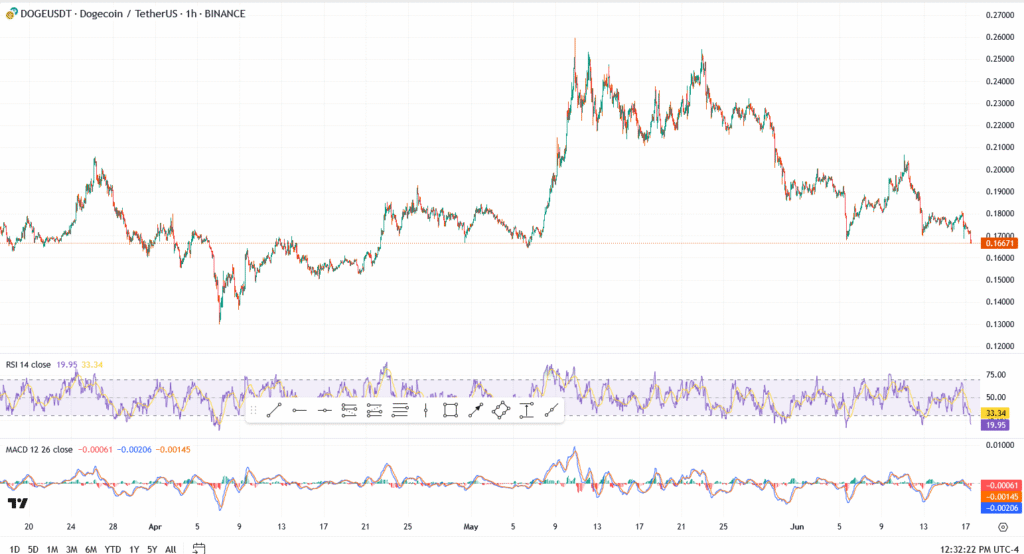Open the Go to date calendar icon
This screenshot has width=1024, height=554.
pos(199,549)
